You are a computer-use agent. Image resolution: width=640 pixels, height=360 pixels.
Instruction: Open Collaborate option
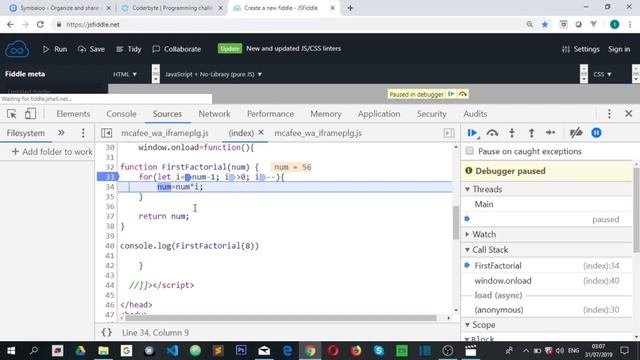click(x=176, y=49)
